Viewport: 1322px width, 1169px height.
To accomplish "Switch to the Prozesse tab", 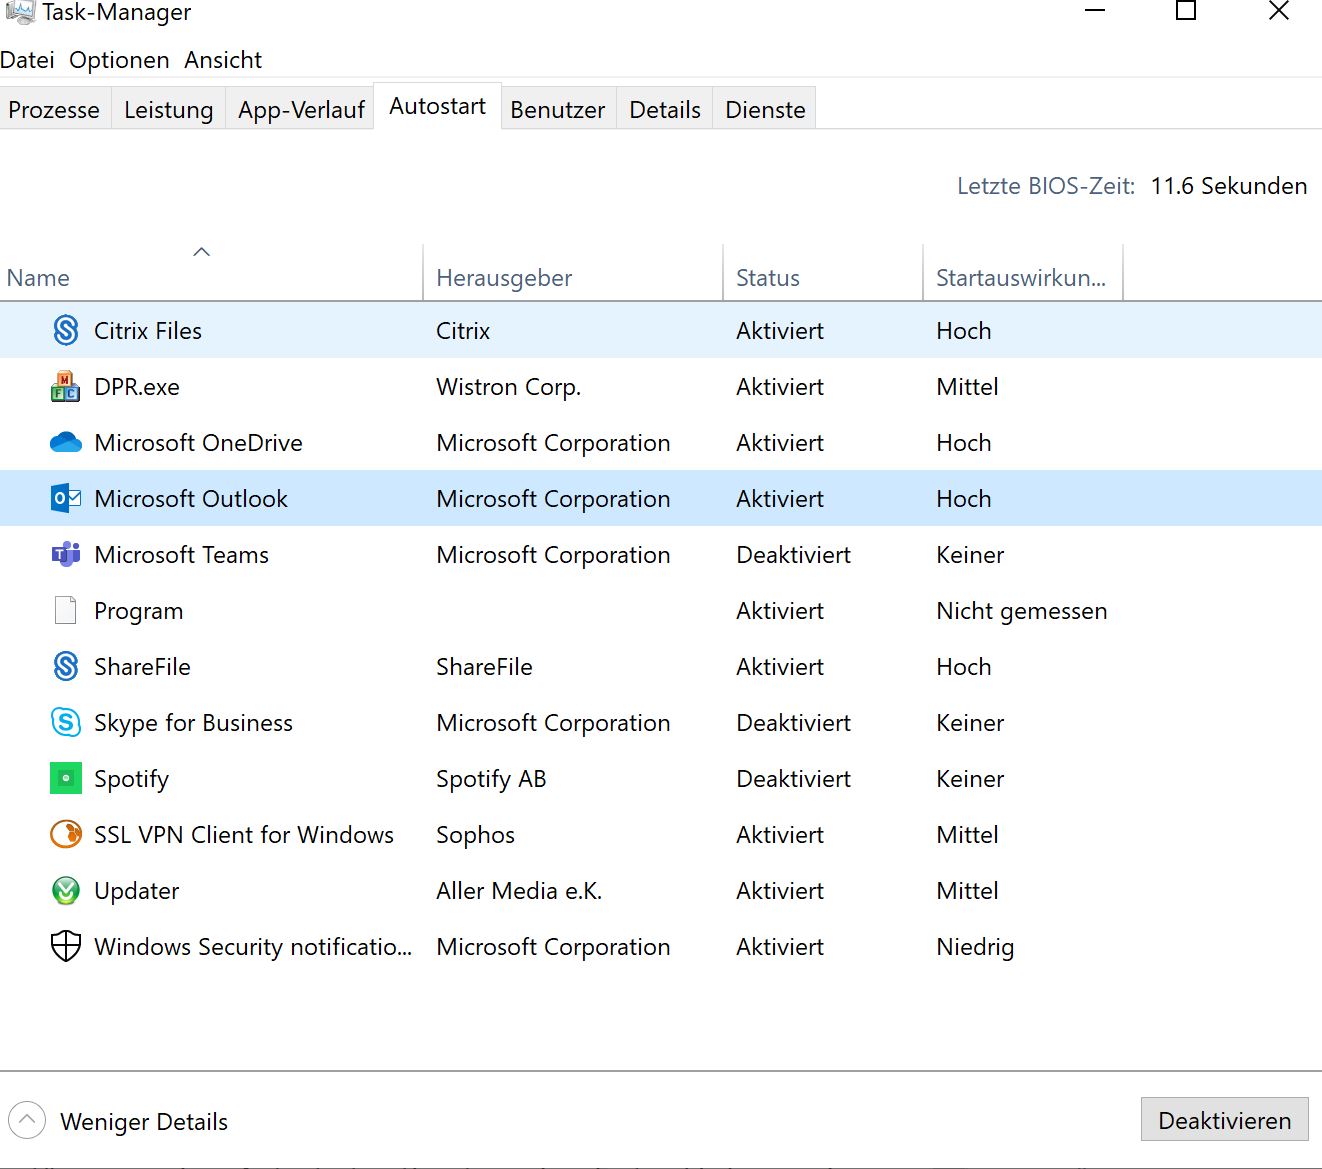I will (x=54, y=109).
